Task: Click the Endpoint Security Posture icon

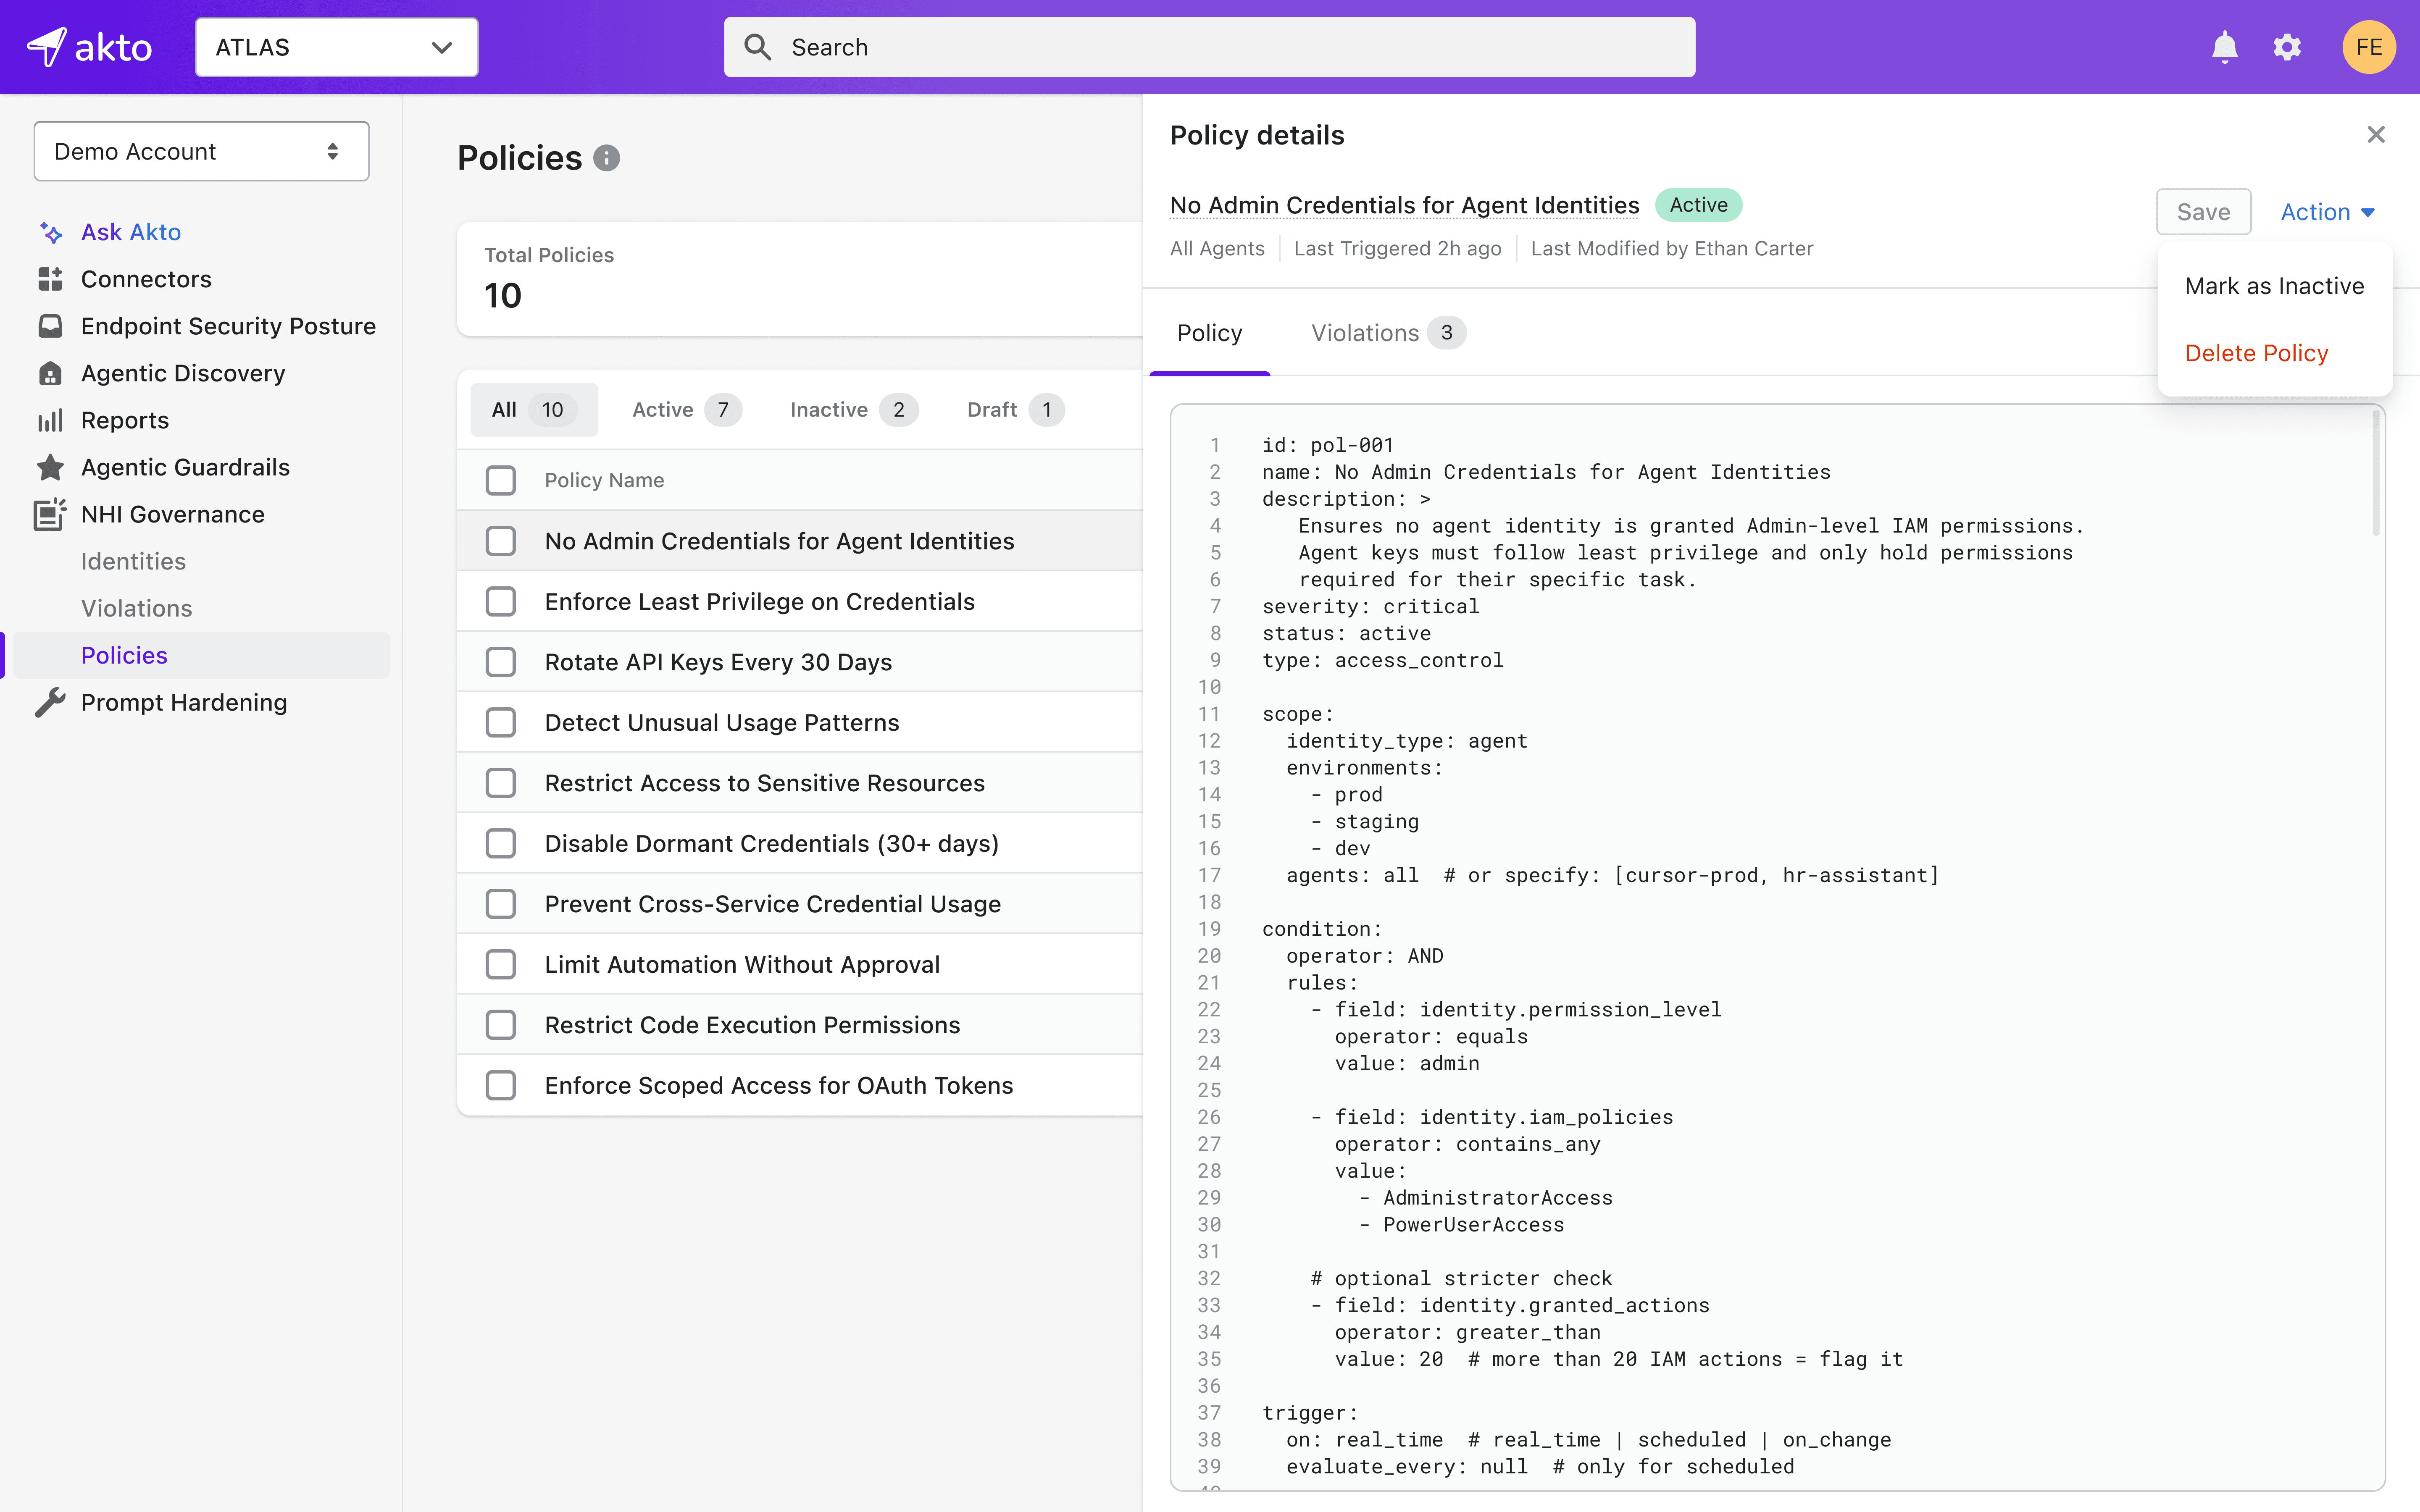Action: click(50, 326)
